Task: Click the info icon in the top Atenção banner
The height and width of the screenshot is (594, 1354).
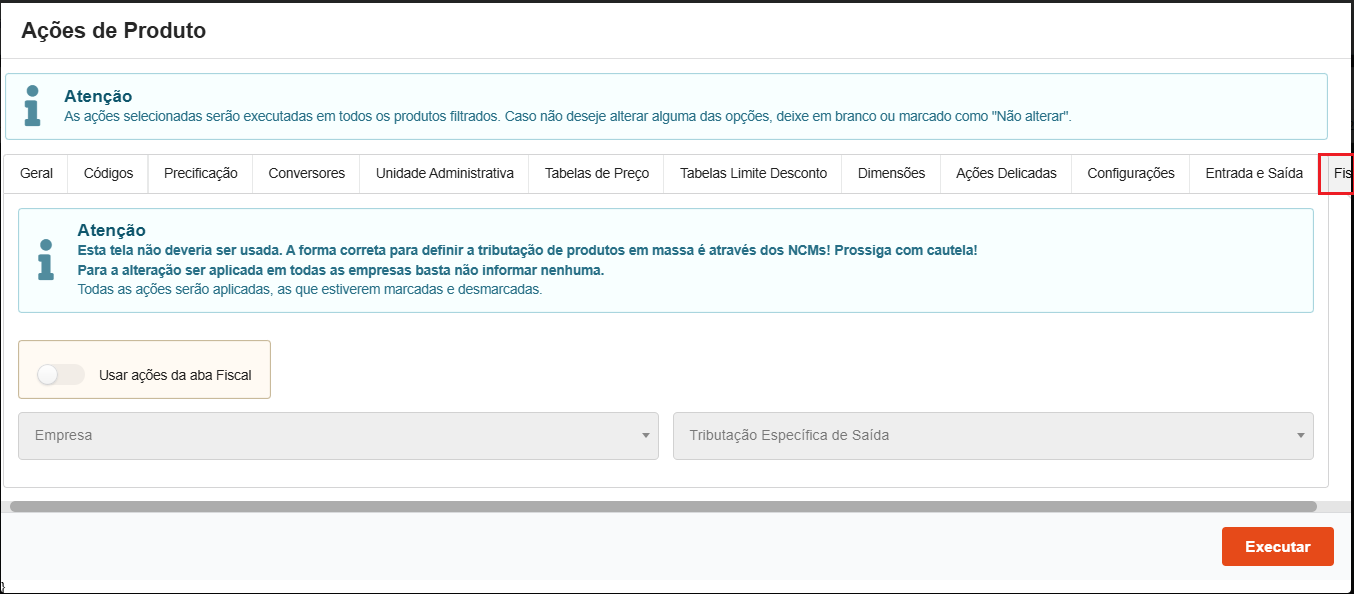Action: pyautogui.click(x=33, y=106)
